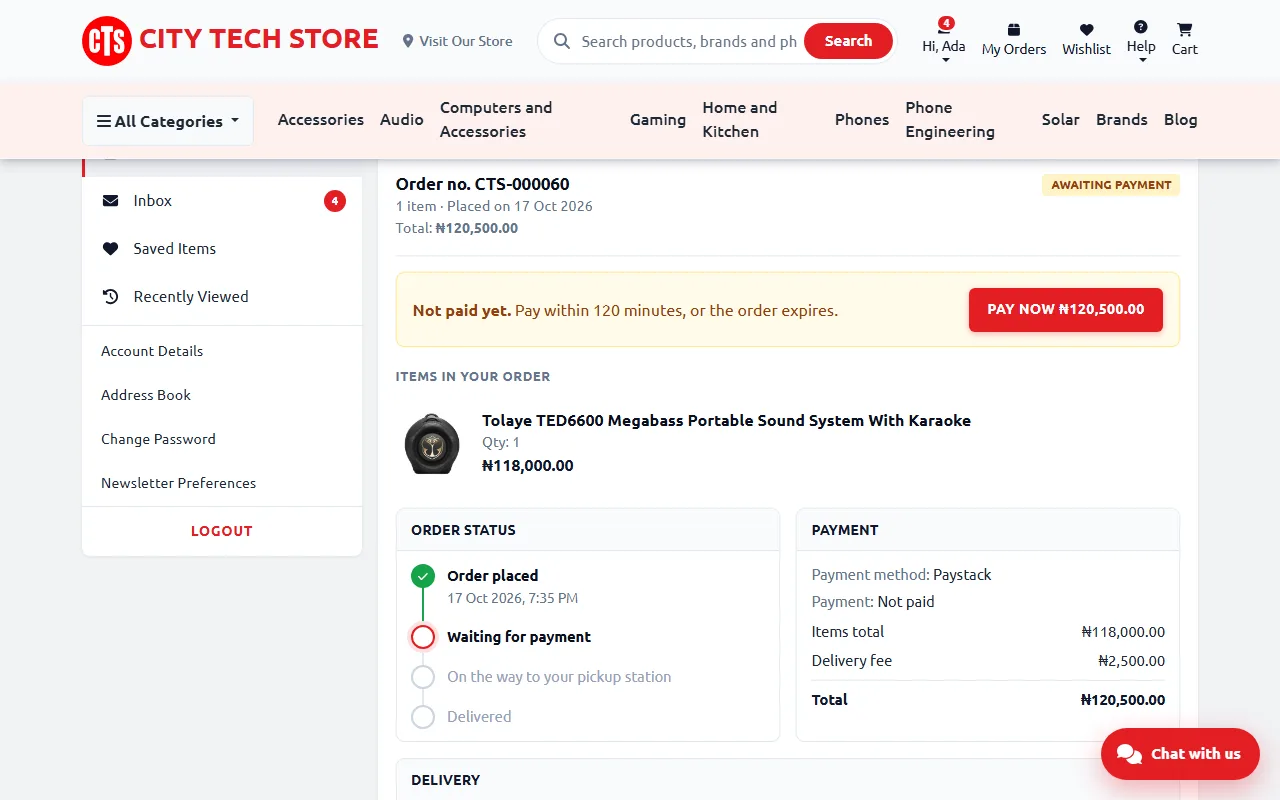
Task: Go to Change Password
Action: pos(158,439)
